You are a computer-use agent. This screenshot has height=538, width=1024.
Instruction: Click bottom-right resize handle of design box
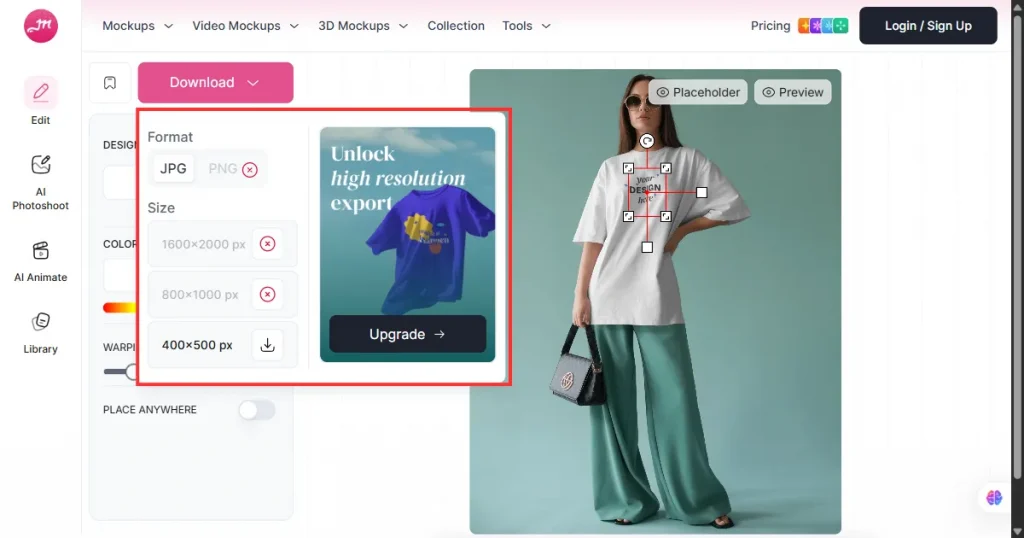coord(665,216)
